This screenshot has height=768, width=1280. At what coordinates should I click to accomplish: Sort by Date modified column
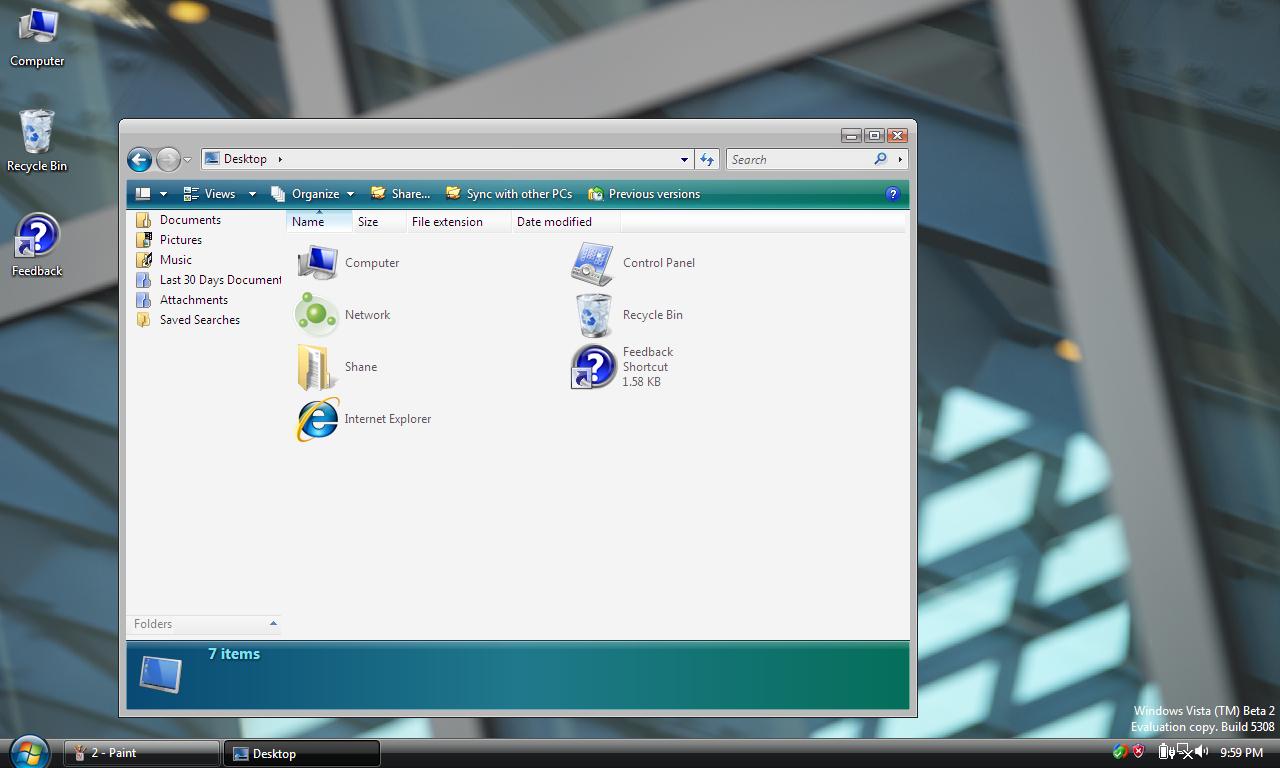tap(565, 222)
